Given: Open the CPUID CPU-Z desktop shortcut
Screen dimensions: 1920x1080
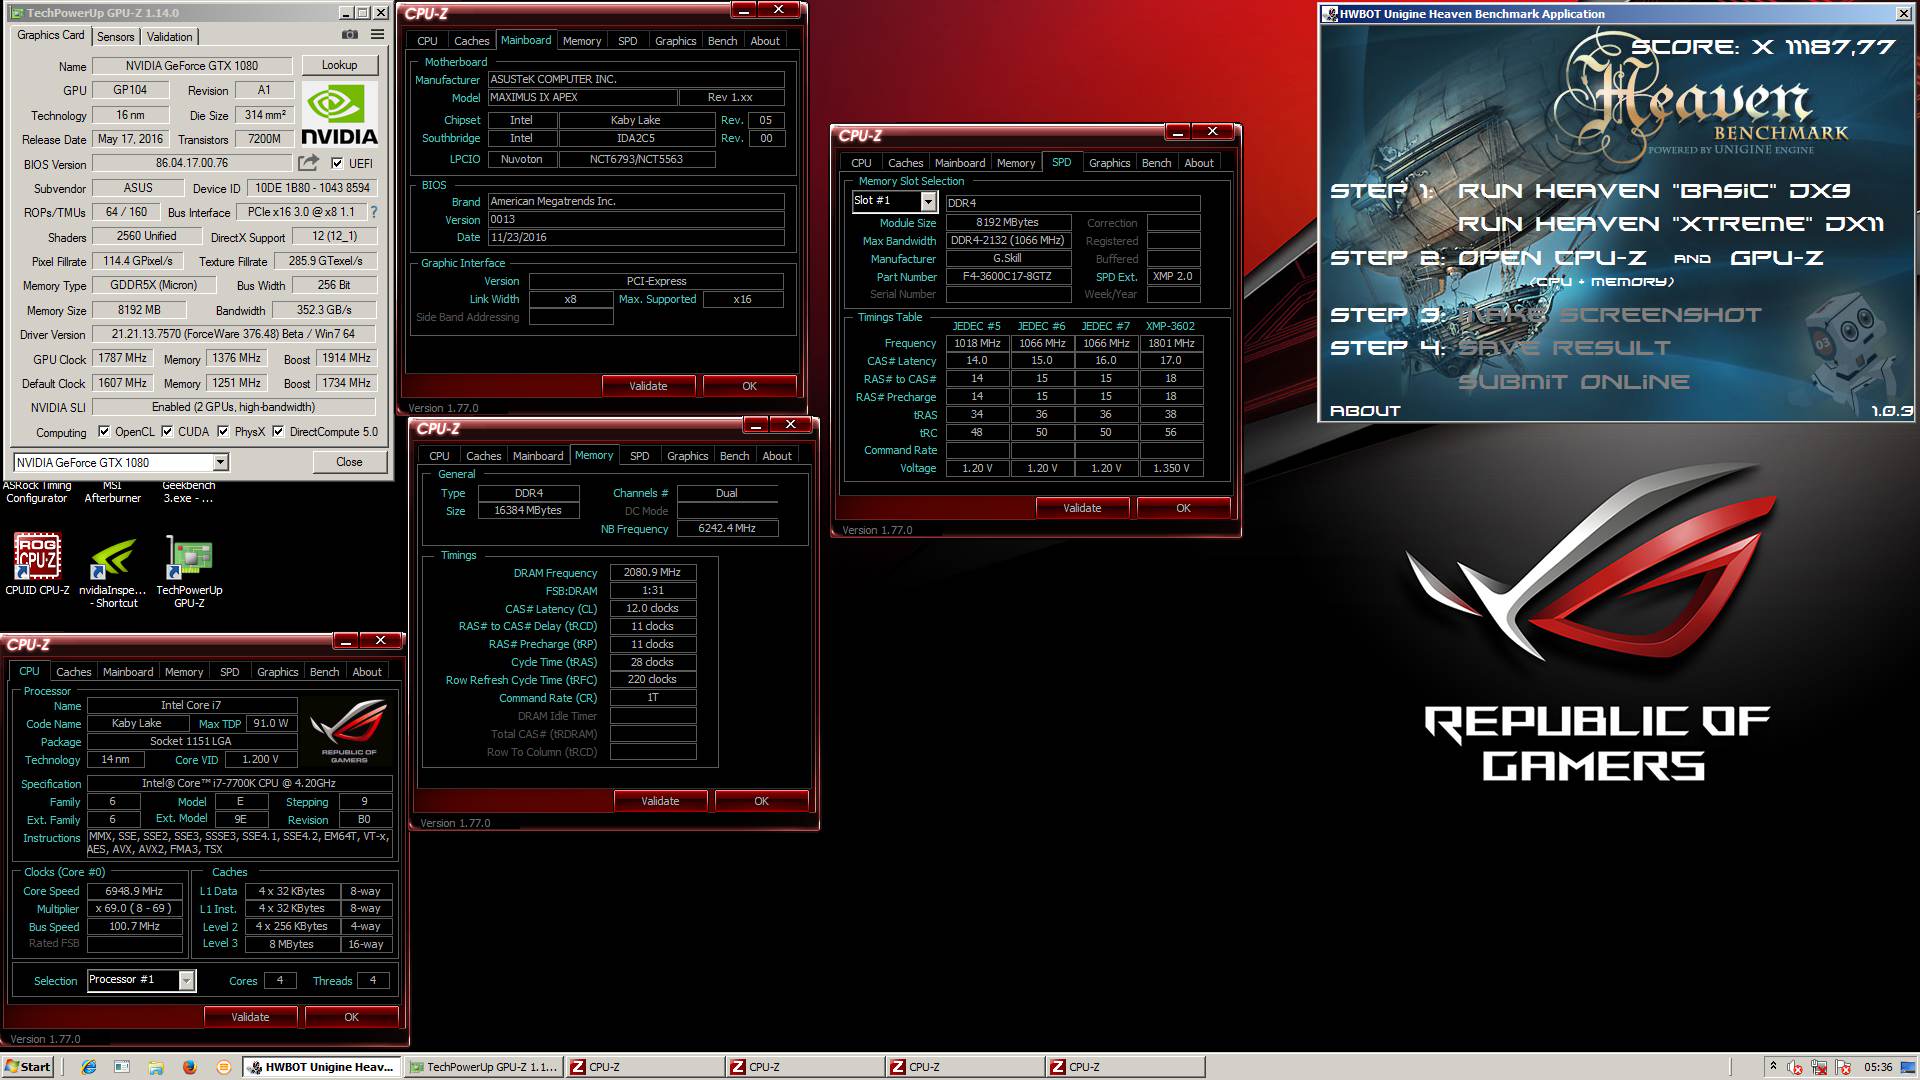Looking at the screenshot, I should (37, 565).
